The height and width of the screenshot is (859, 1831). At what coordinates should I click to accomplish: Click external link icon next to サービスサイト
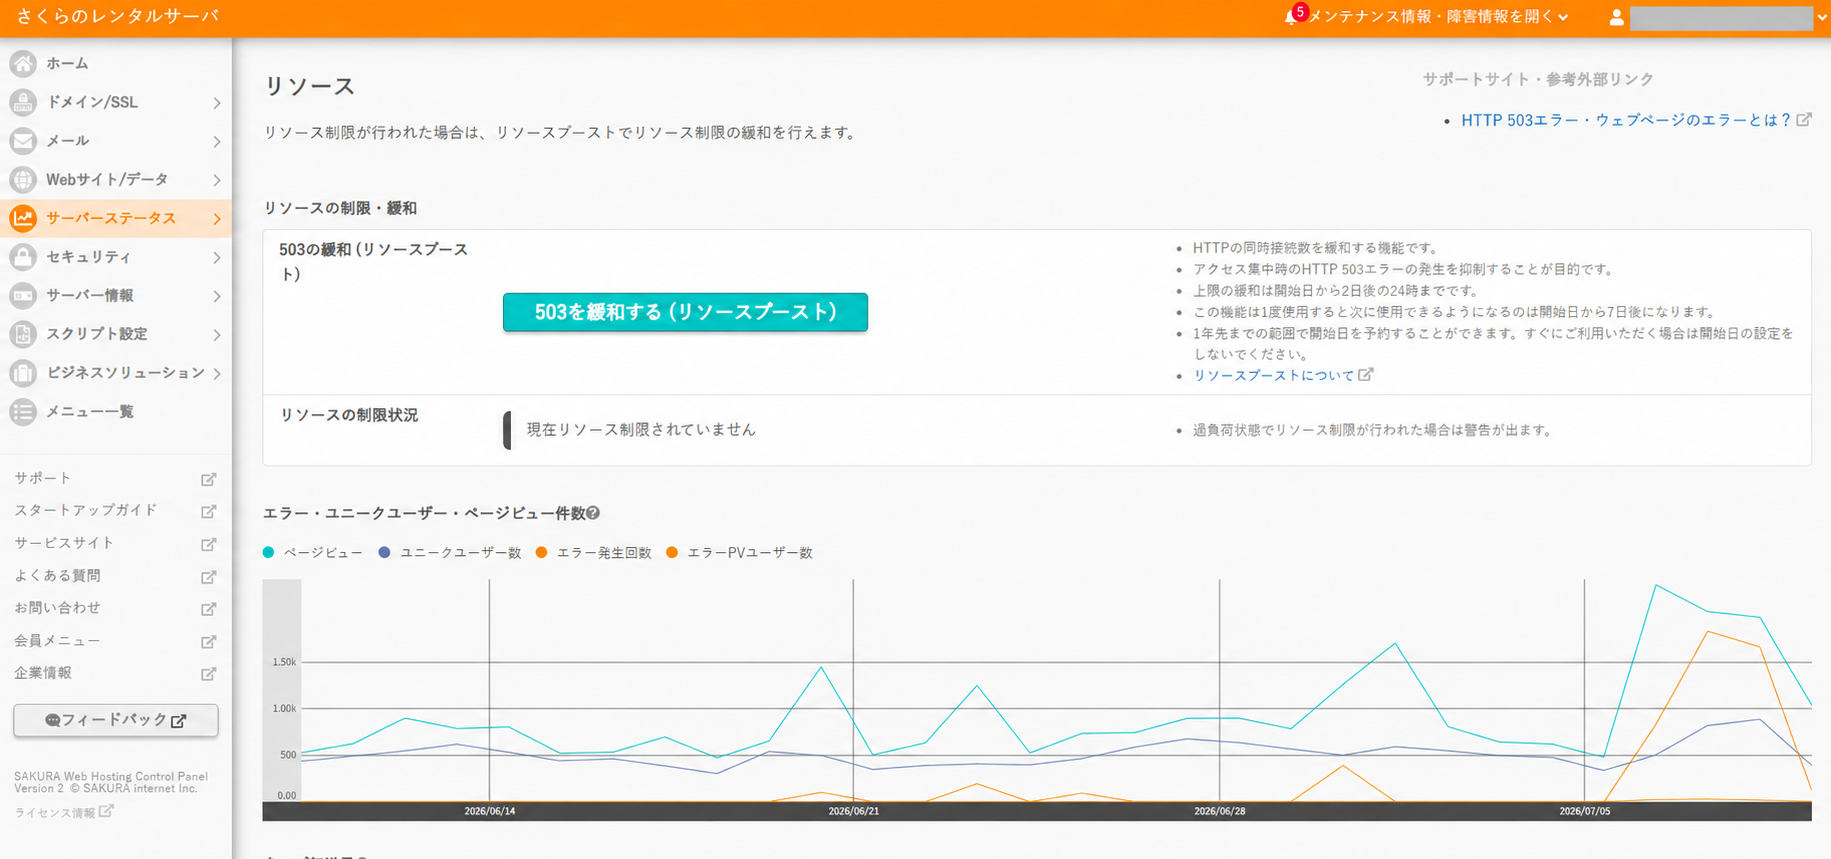click(x=208, y=544)
